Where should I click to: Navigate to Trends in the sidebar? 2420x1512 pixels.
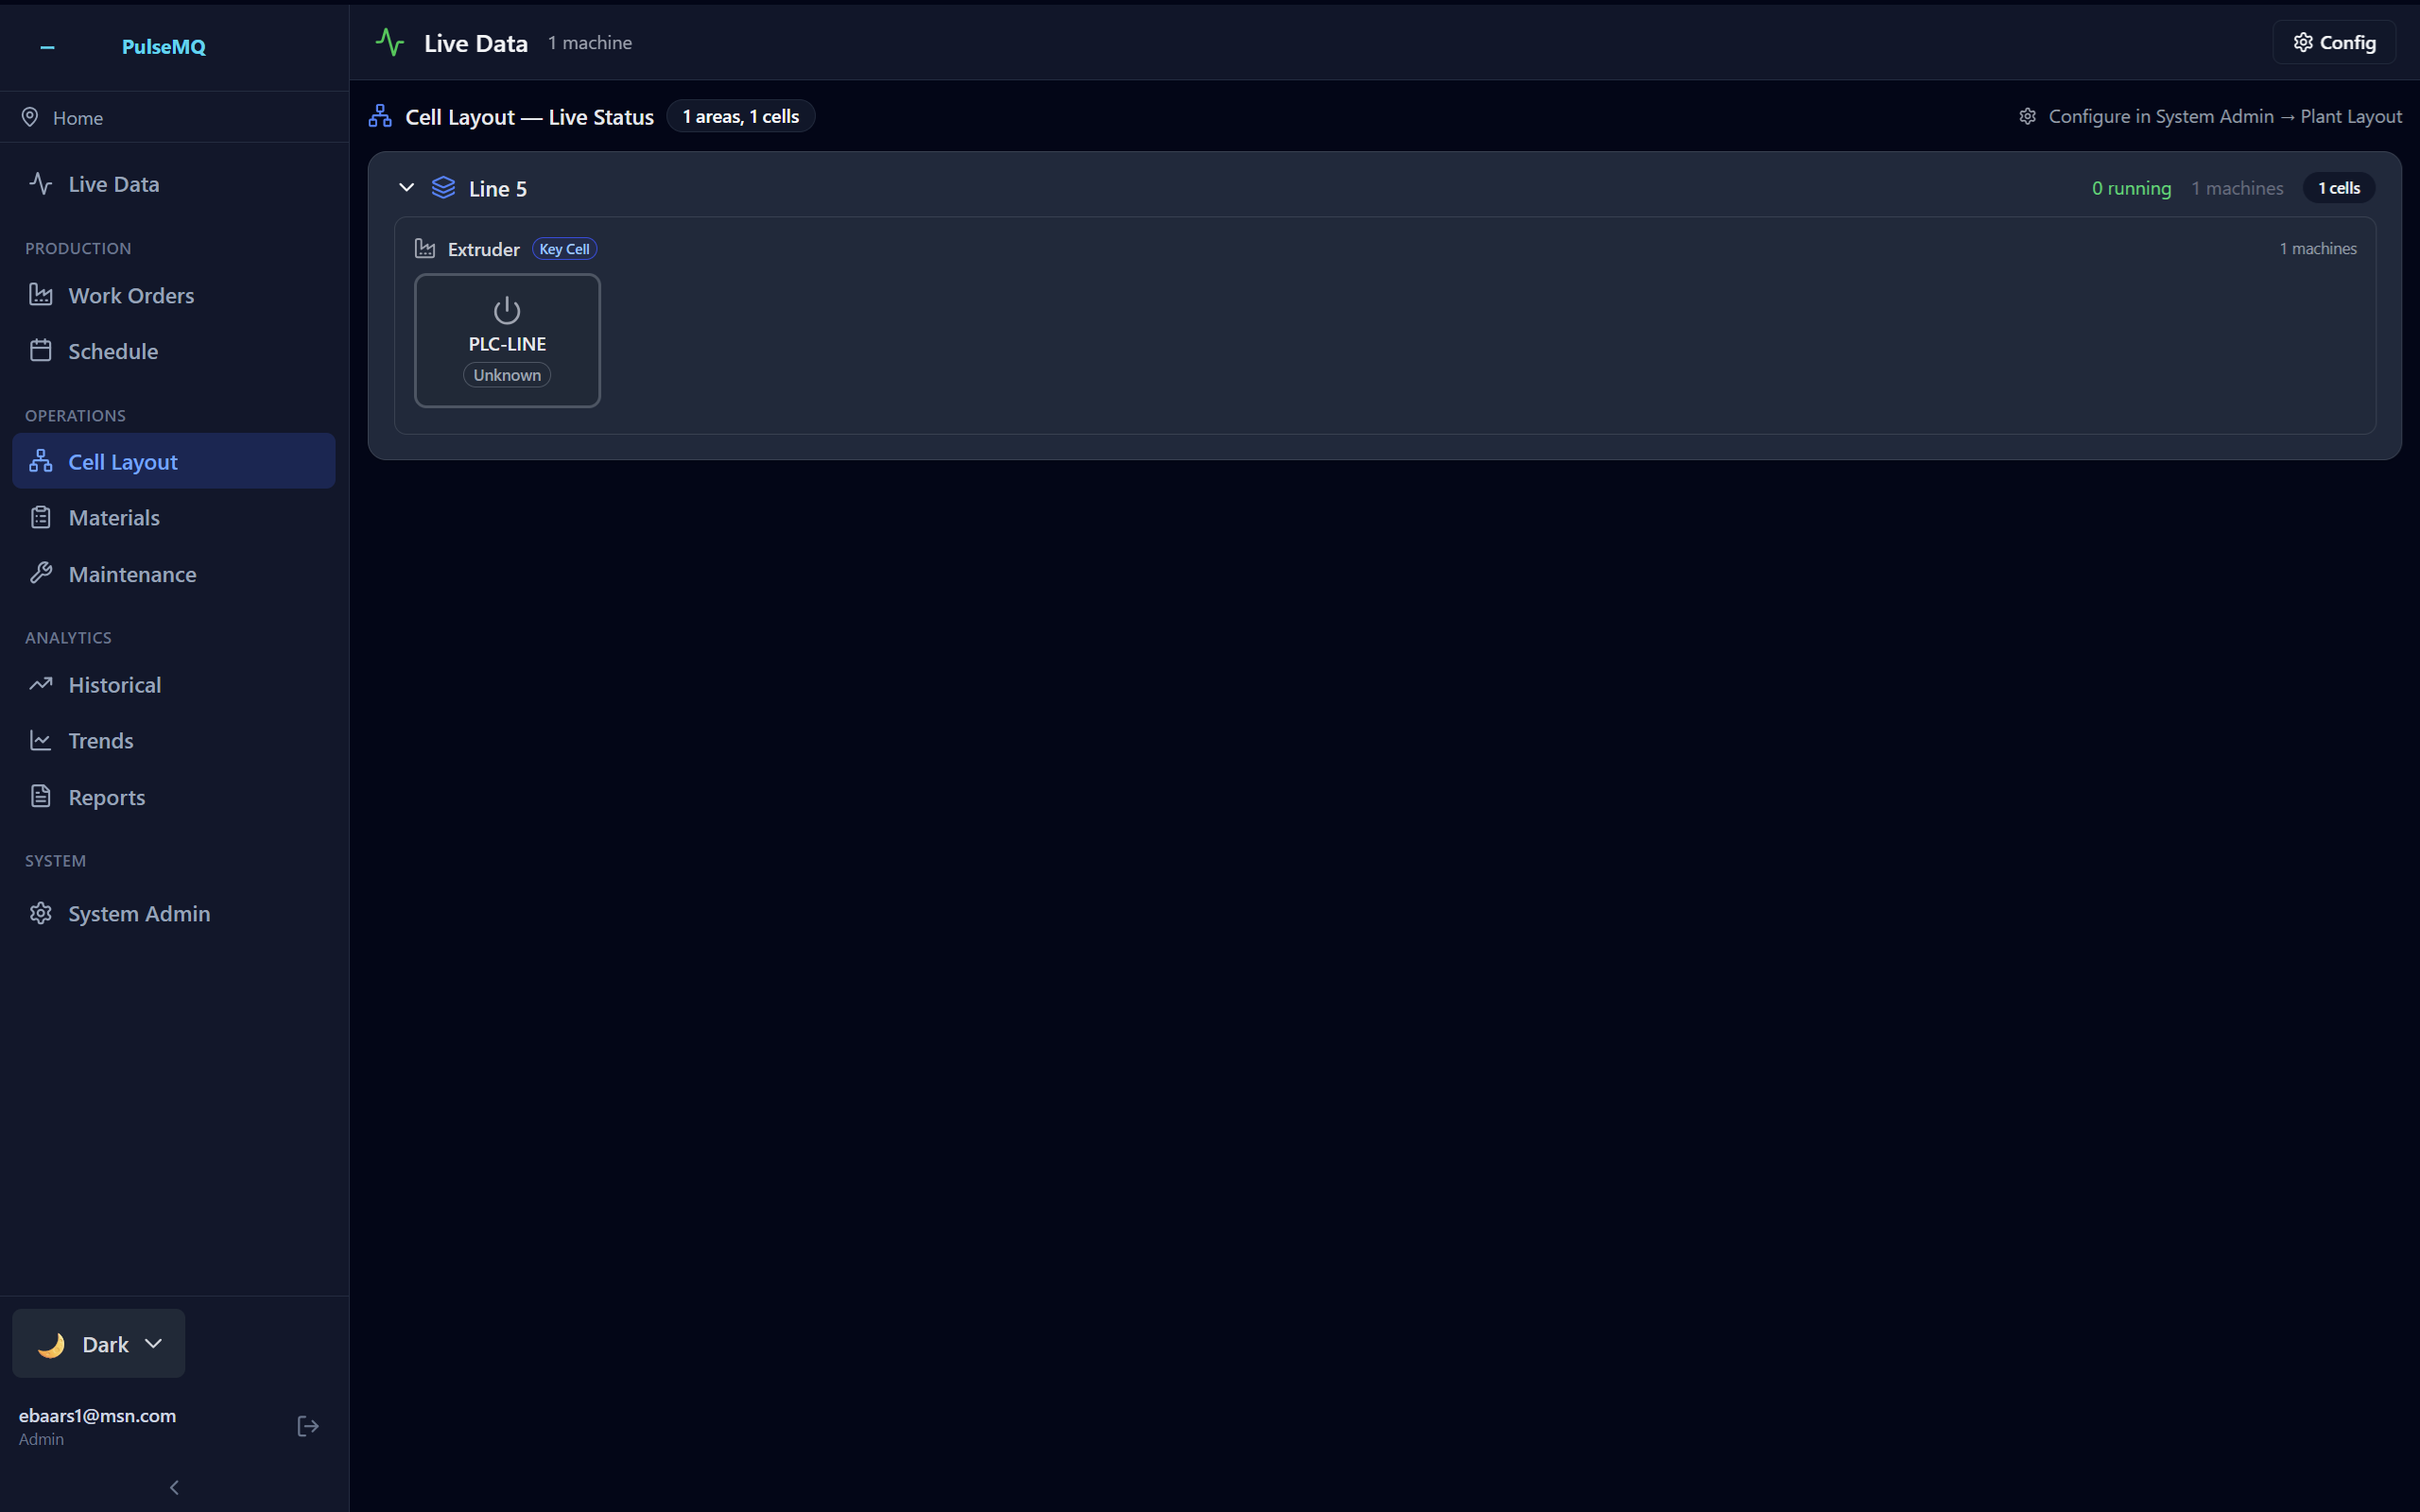(100, 741)
